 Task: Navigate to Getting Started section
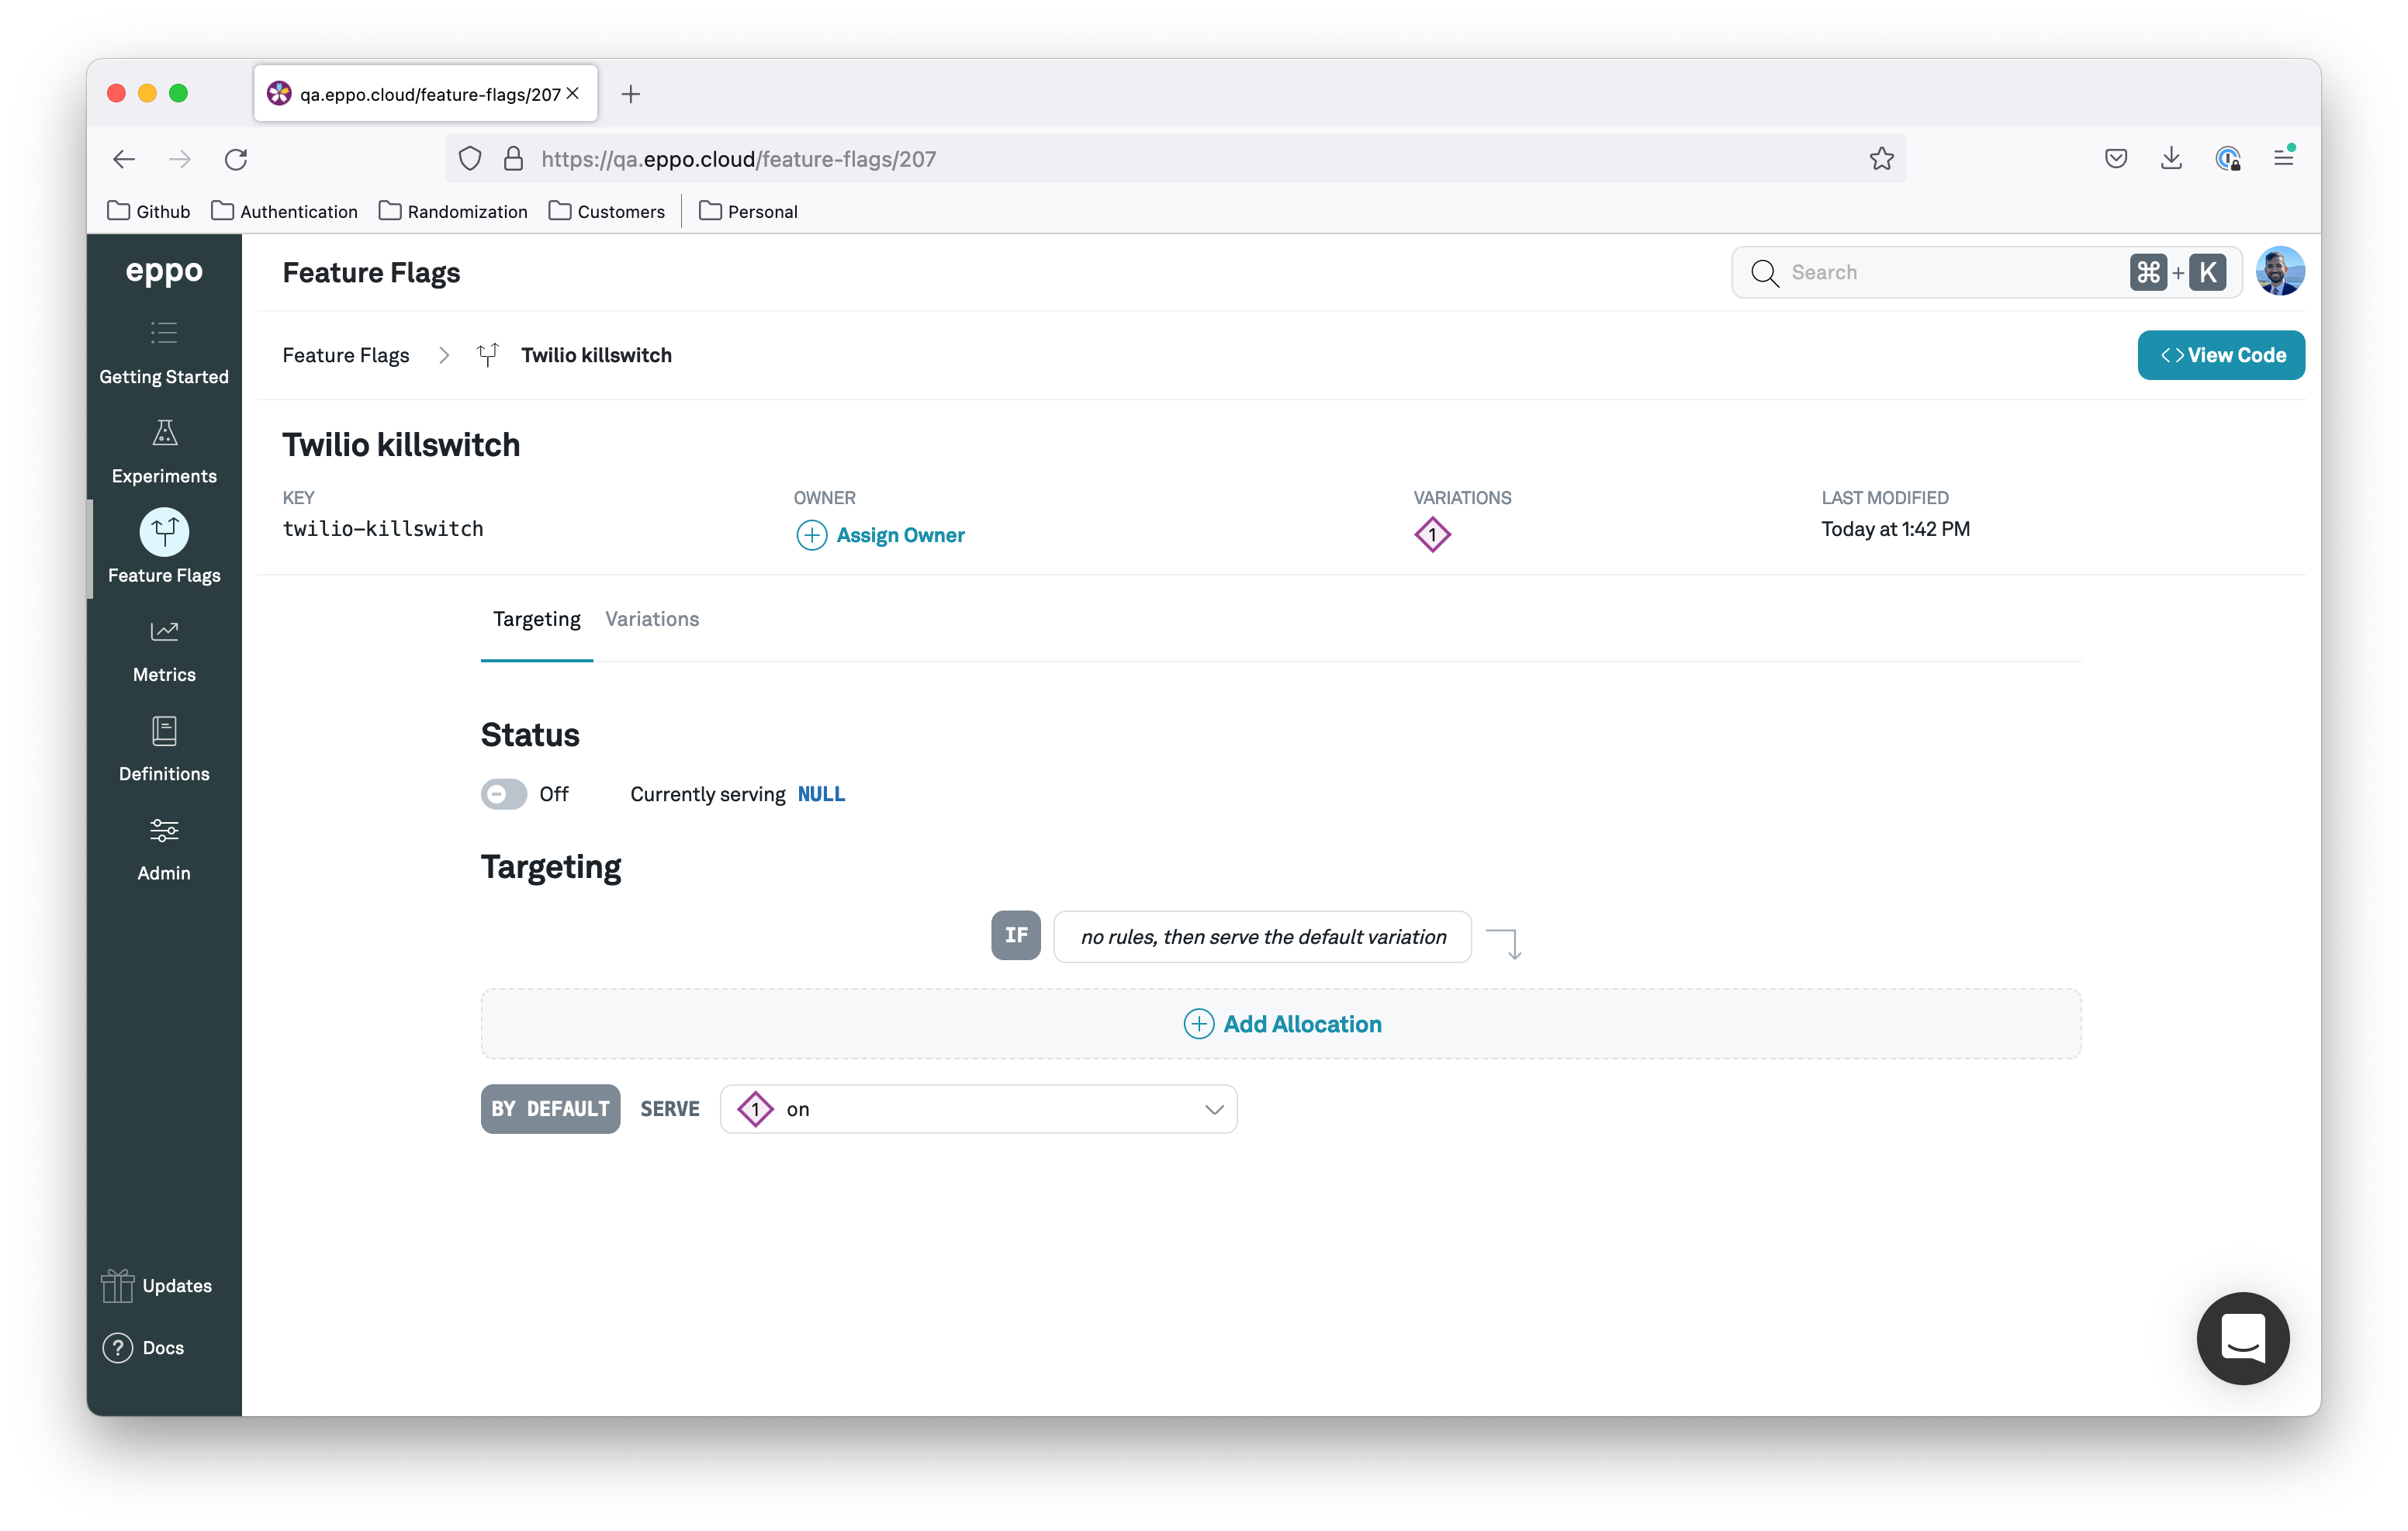pos(163,349)
